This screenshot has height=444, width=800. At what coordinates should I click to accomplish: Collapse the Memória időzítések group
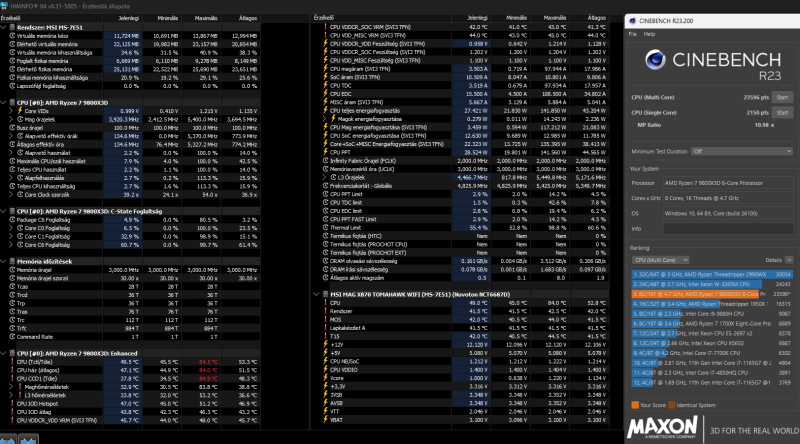[4, 261]
